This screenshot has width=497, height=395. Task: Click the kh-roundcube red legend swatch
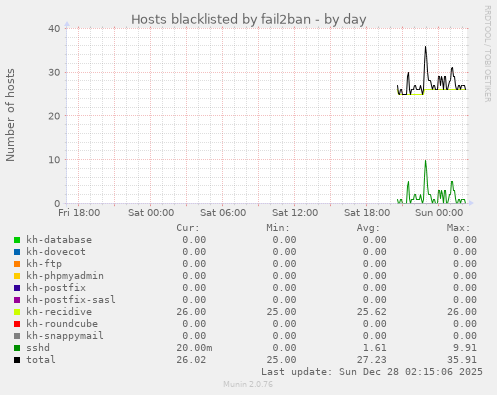tap(17, 324)
